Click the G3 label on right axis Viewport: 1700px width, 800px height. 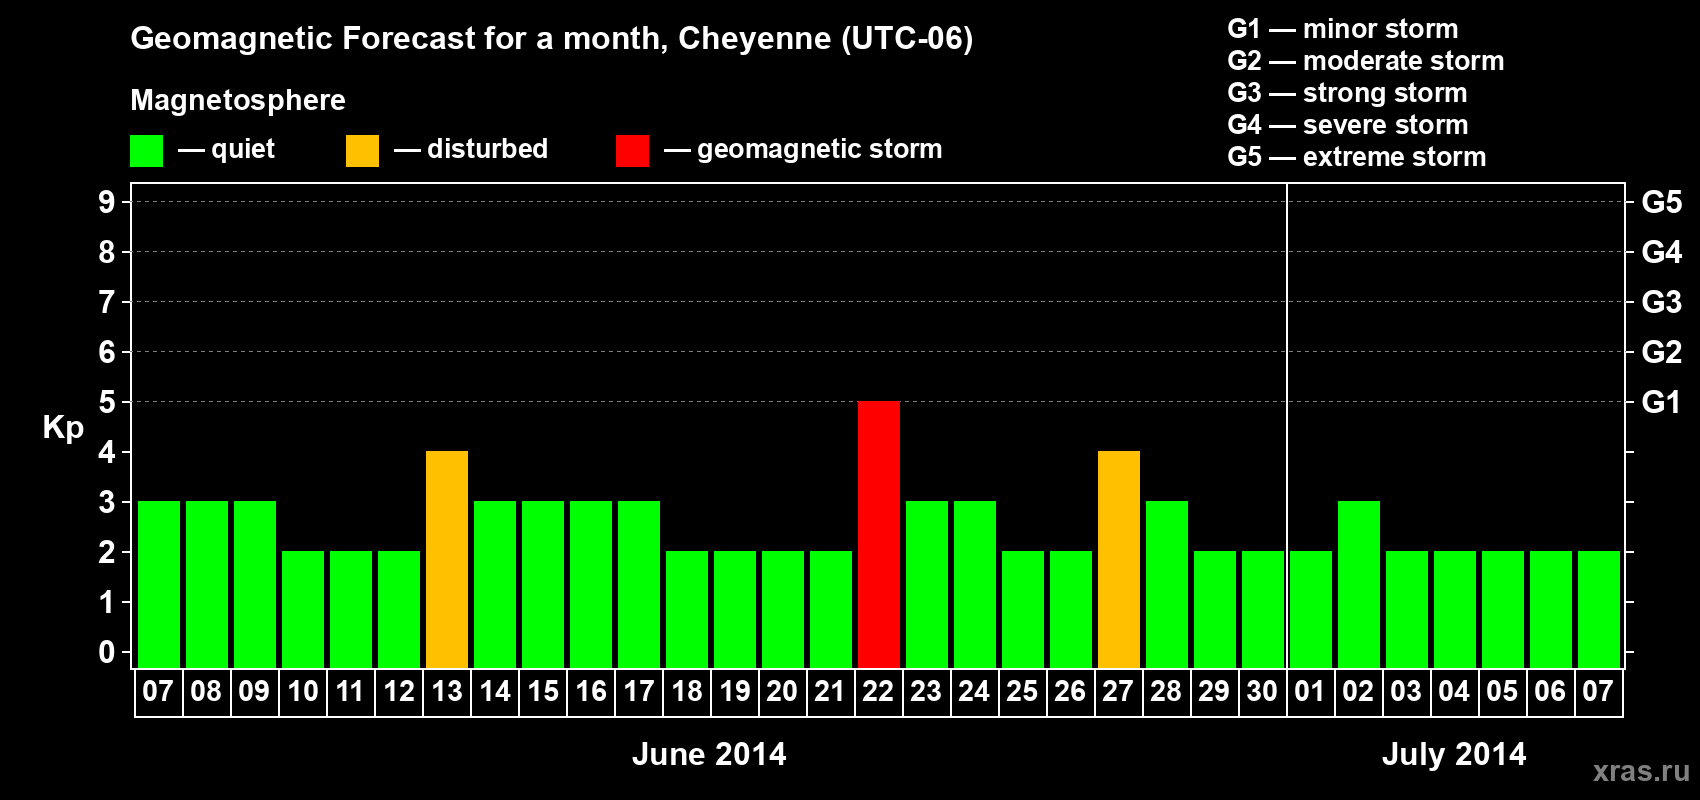(1661, 302)
